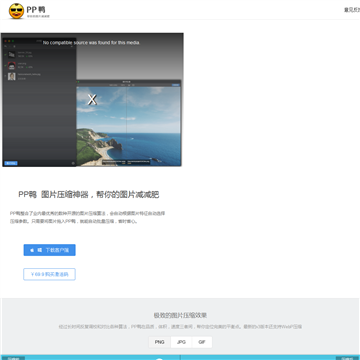Click the red-framed avatar thumbnail in file list
360x360 pixels.
tap(12, 65)
